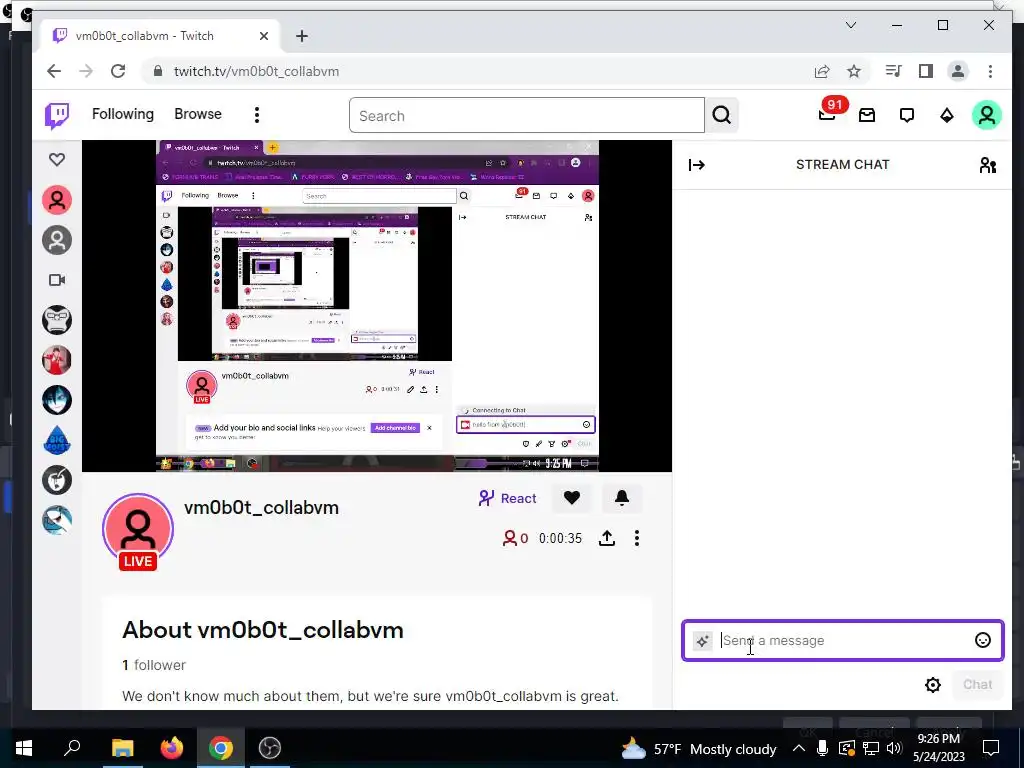Open Twitch home via the logo
This screenshot has width=1024, height=768.
click(57, 116)
